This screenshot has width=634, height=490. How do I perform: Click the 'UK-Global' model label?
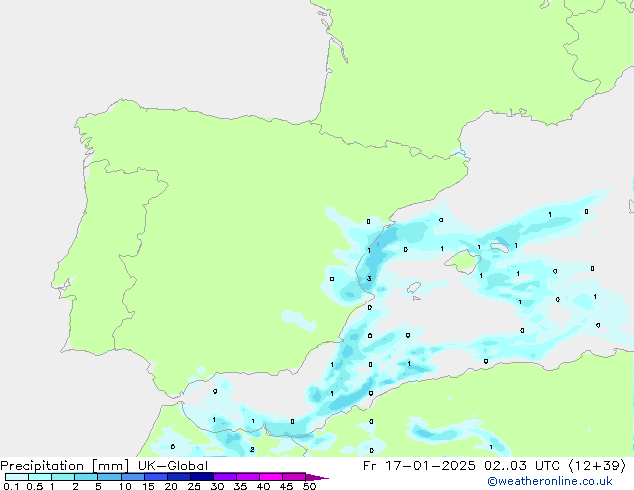click(x=173, y=466)
